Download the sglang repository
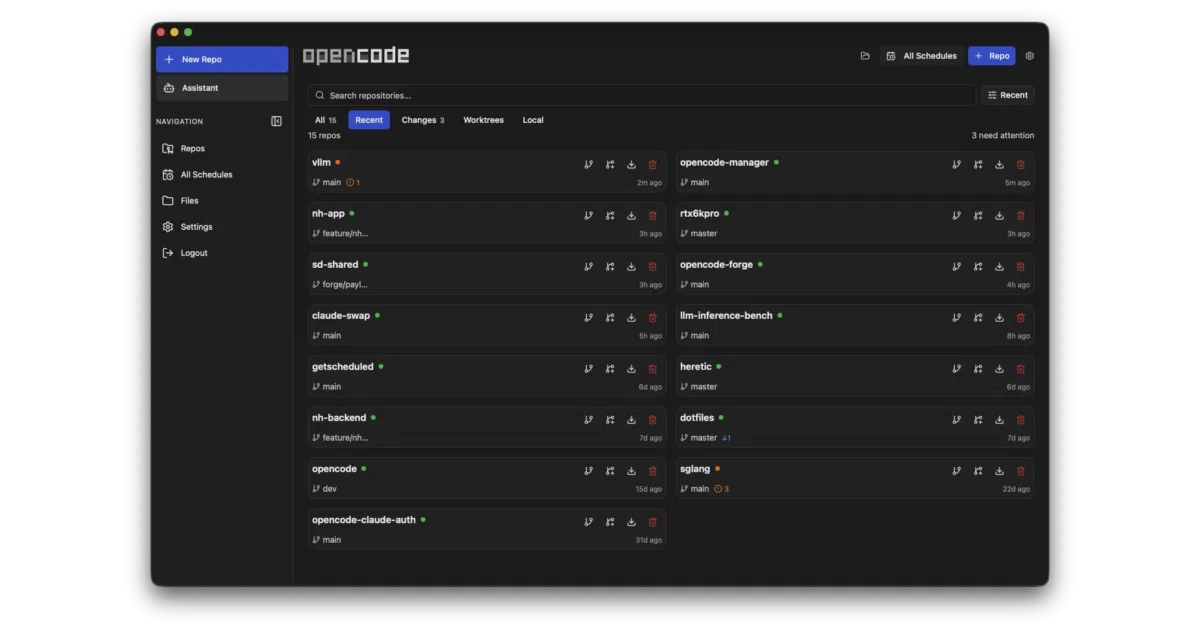The image size is (1200, 630). [999, 471]
